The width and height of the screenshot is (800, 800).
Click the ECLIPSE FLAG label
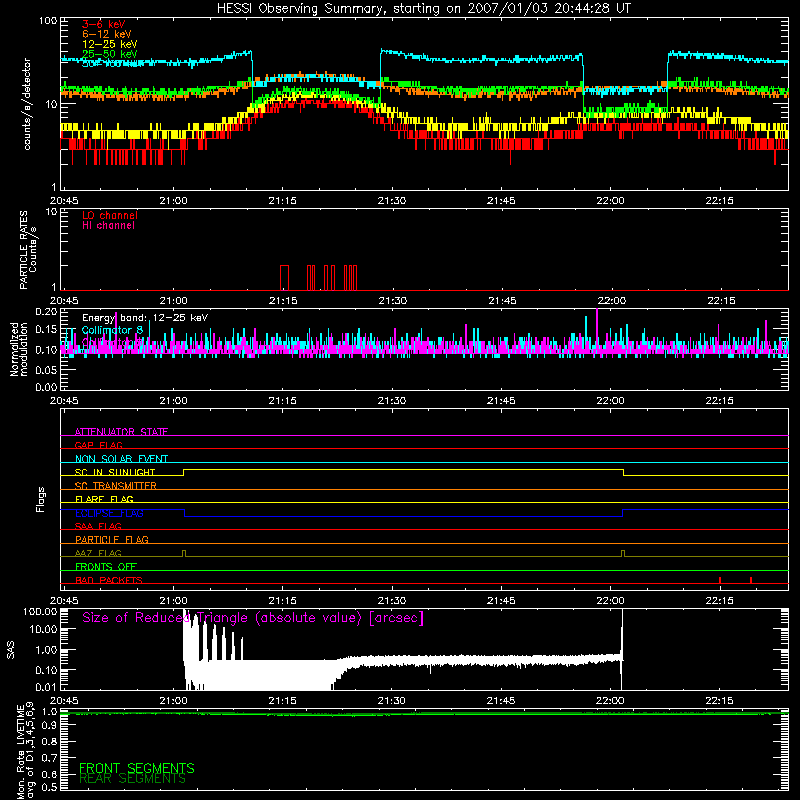[x=109, y=513]
